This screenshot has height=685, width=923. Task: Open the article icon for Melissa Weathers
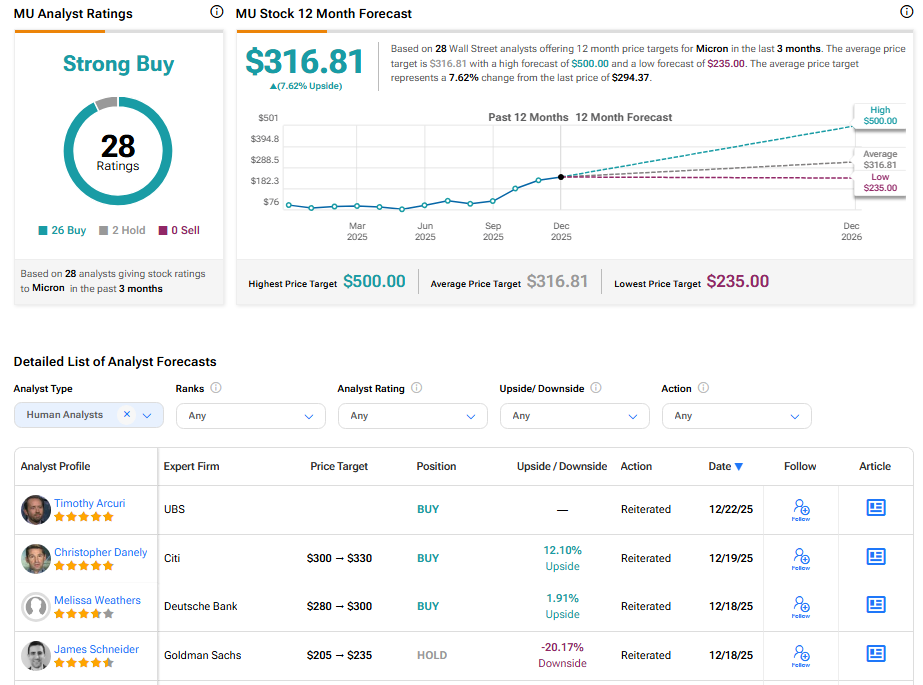pos(876,605)
